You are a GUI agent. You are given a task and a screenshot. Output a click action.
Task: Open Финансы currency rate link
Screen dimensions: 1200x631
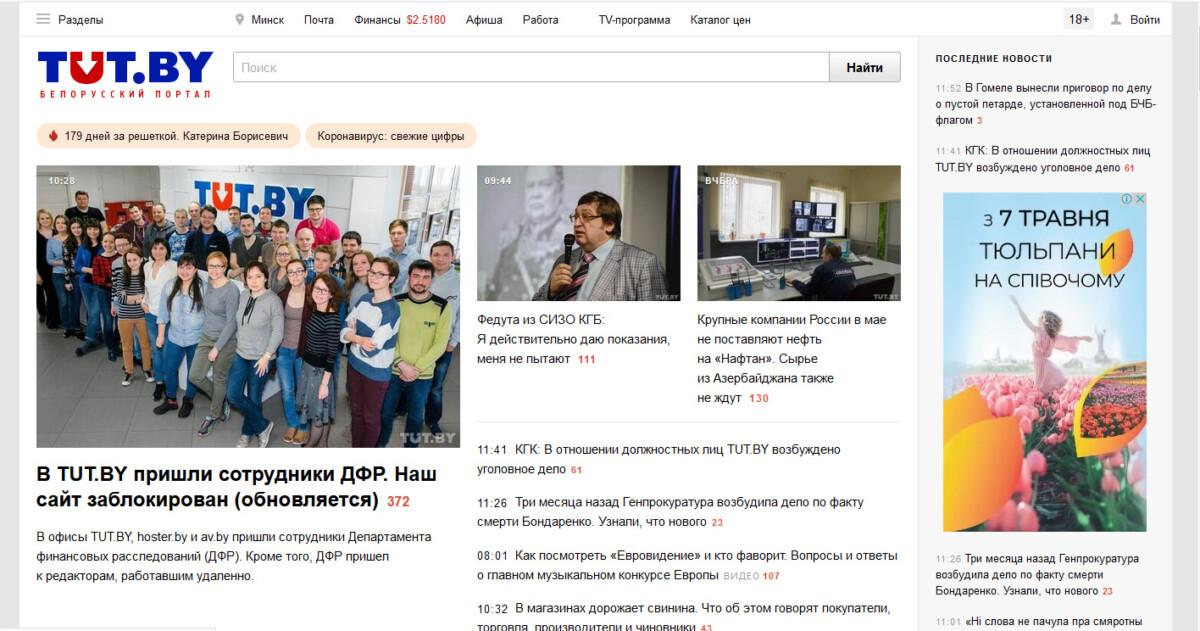(x=400, y=20)
